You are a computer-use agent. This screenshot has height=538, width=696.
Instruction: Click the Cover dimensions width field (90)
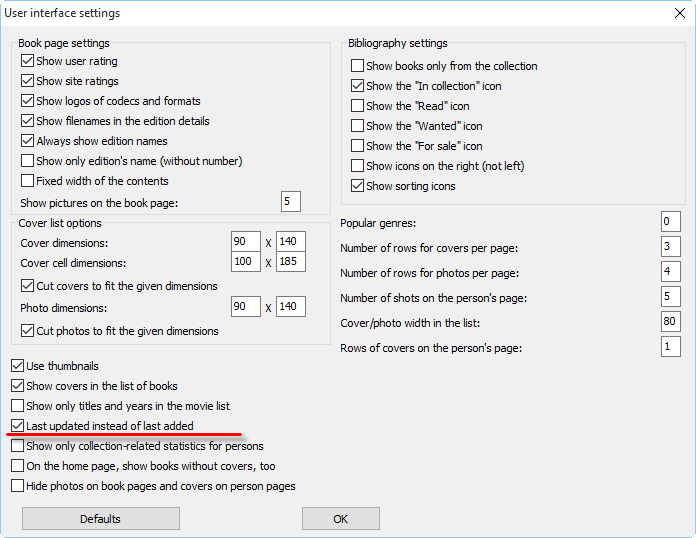(246, 241)
